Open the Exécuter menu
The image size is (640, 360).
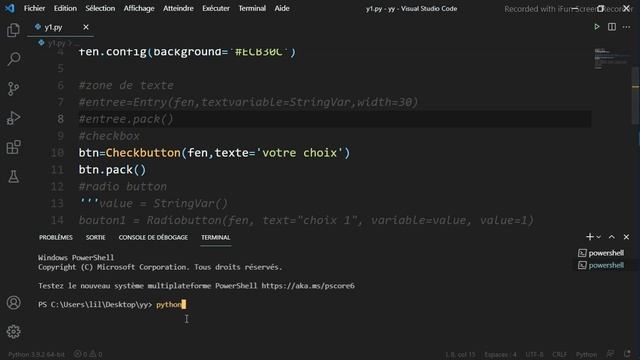click(216, 8)
